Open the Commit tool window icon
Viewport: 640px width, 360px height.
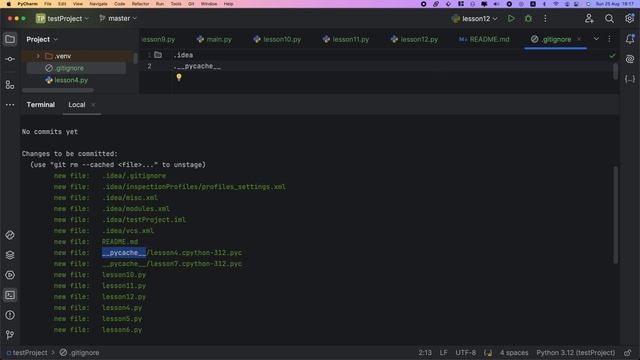10,59
